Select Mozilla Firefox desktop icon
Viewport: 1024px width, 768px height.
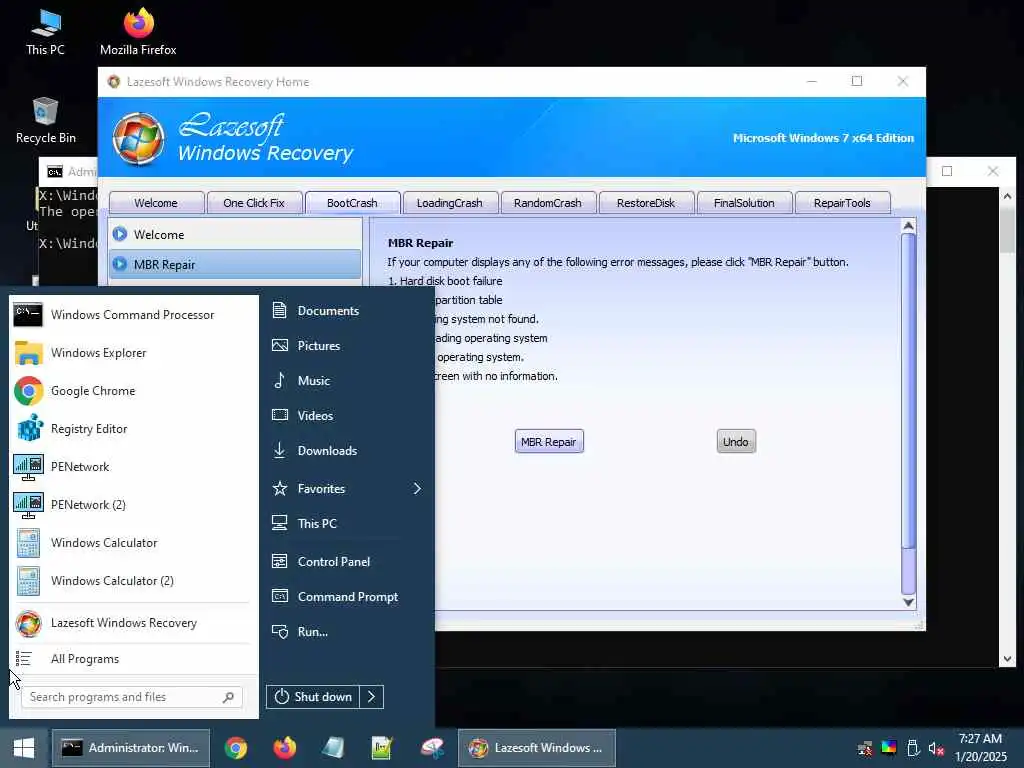(x=138, y=32)
